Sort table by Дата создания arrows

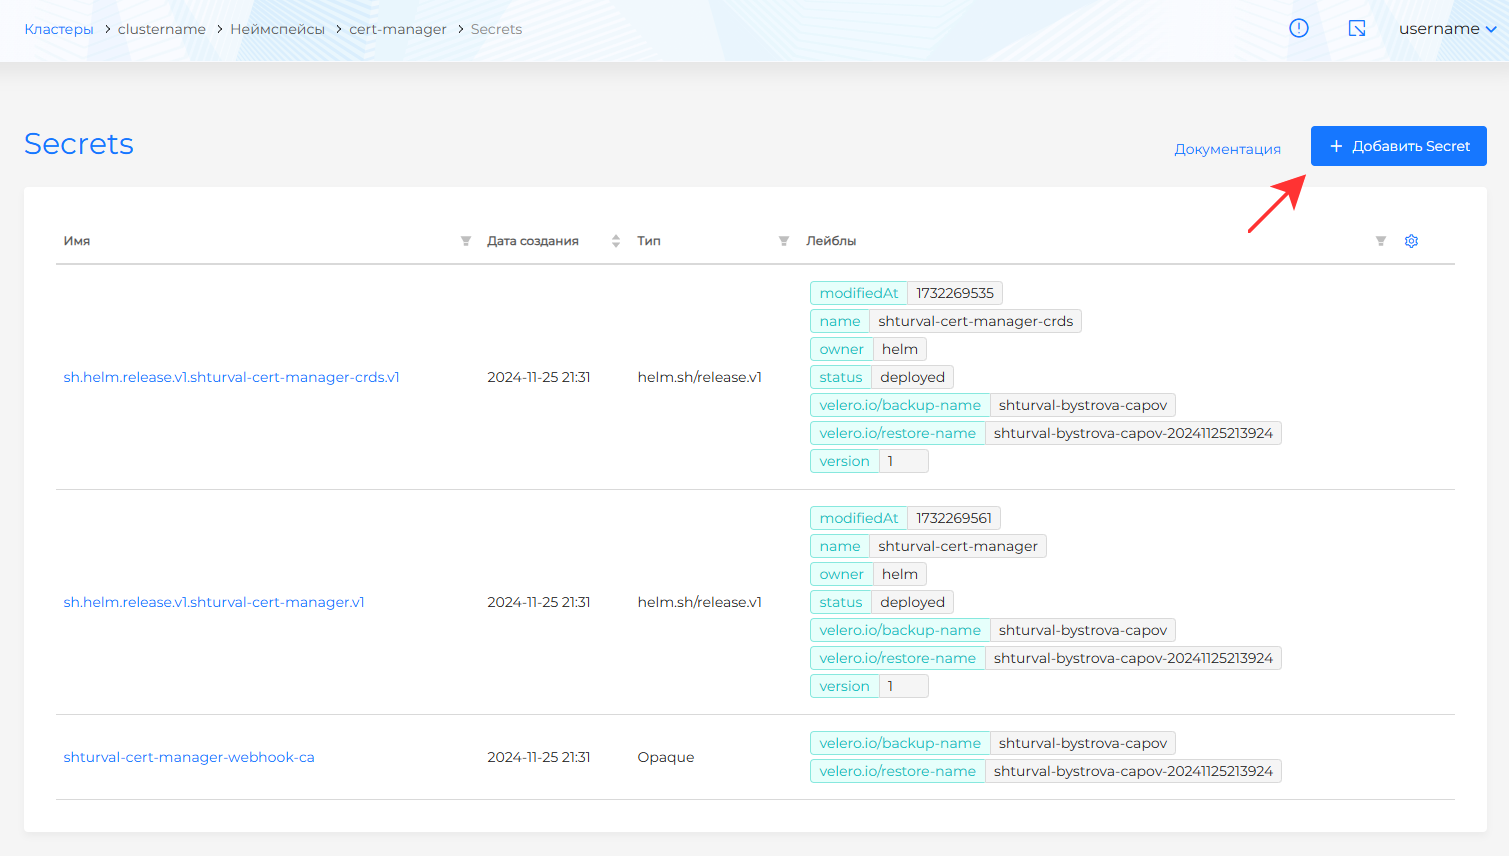tap(615, 241)
